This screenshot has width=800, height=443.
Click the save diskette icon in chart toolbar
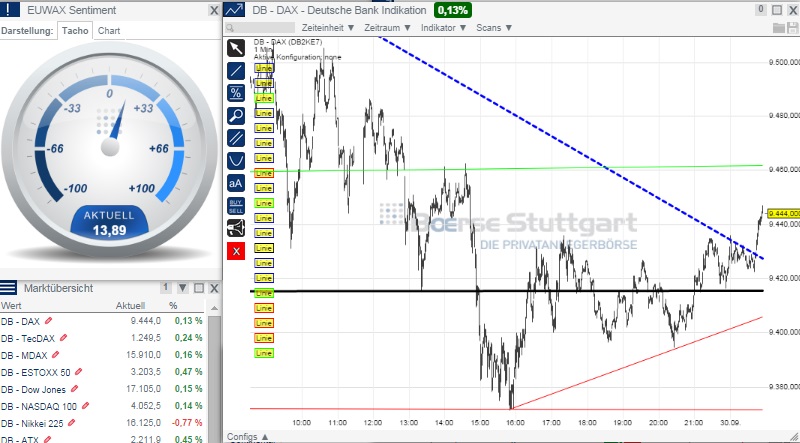[793, 28]
